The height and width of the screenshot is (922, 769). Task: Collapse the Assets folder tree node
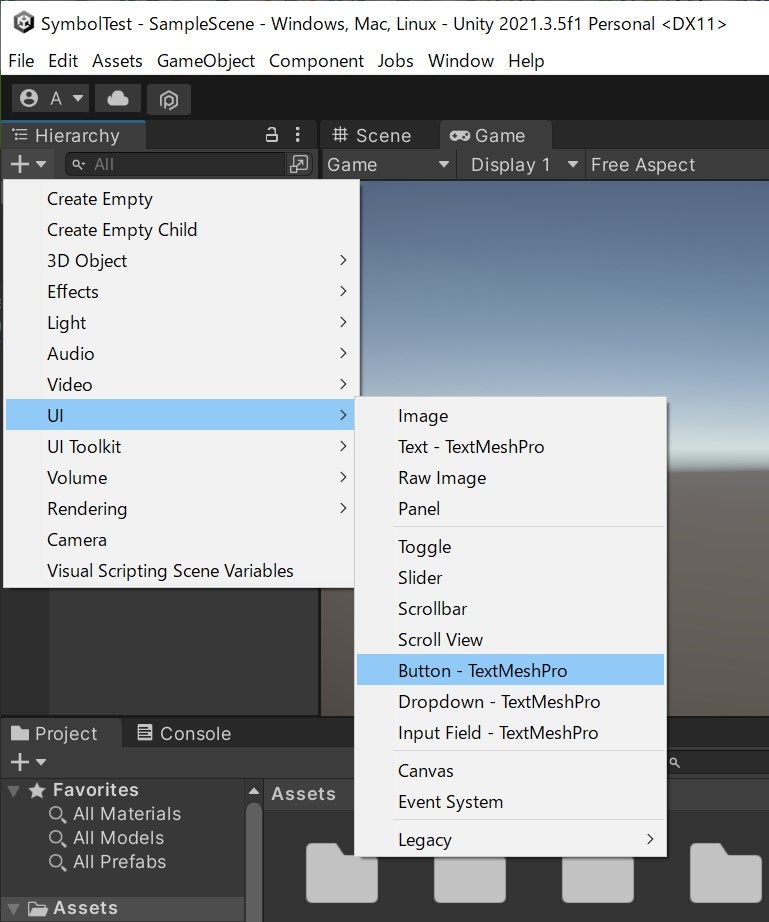click(x=14, y=909)
